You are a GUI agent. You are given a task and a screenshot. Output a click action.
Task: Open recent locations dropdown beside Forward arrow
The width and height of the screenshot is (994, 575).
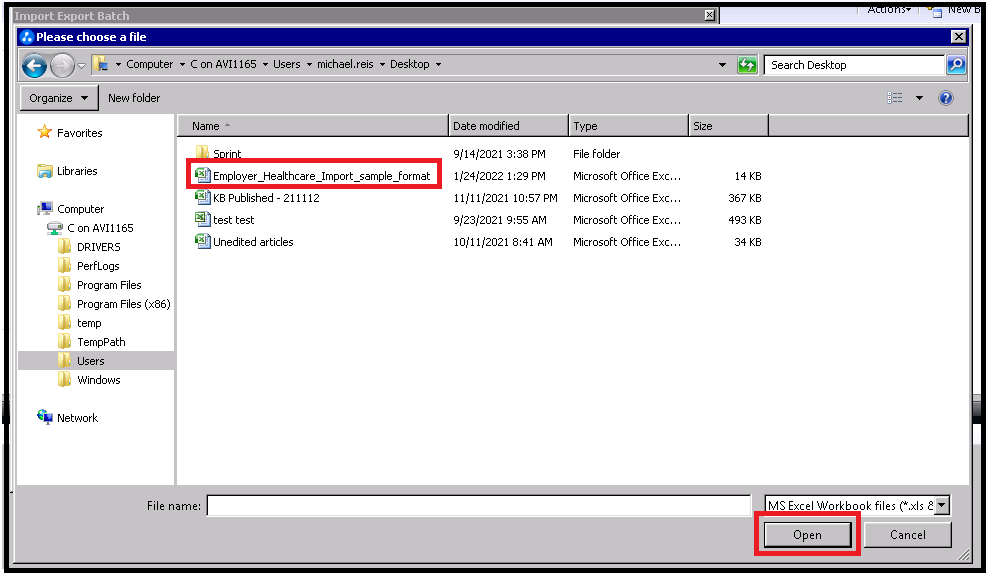coord(81,65)
